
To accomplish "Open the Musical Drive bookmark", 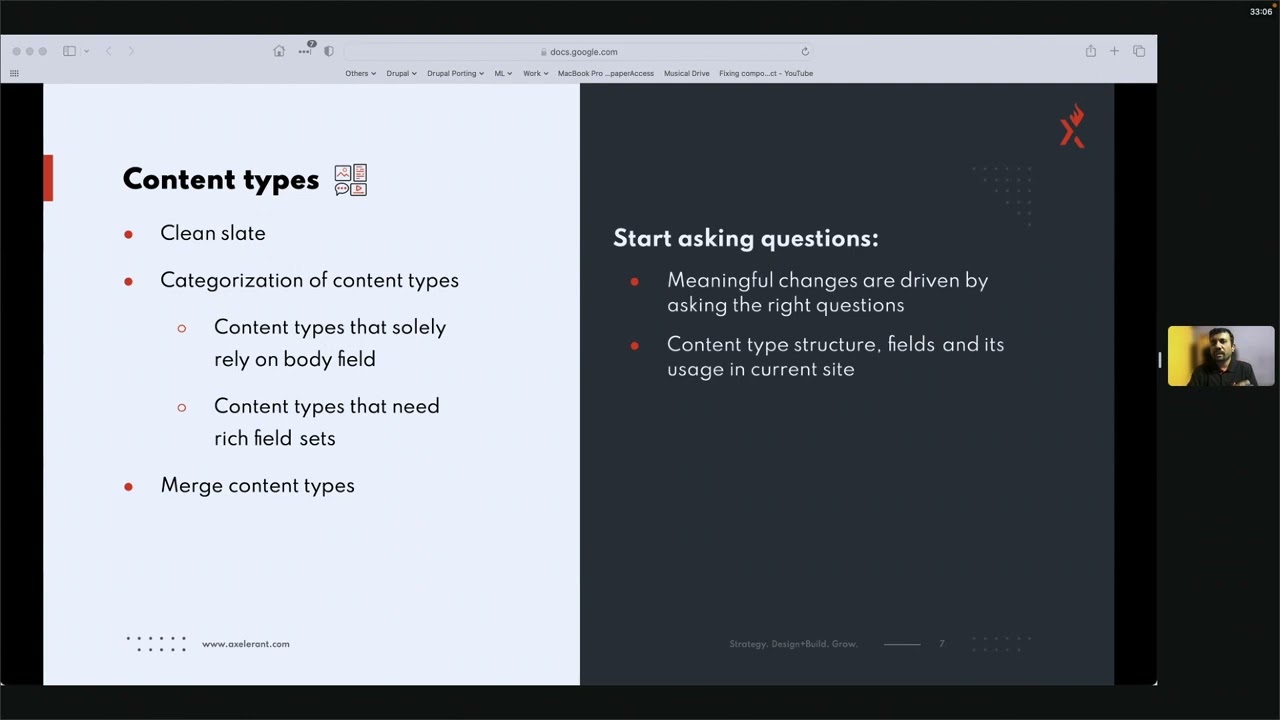I will tap(686, 73).
